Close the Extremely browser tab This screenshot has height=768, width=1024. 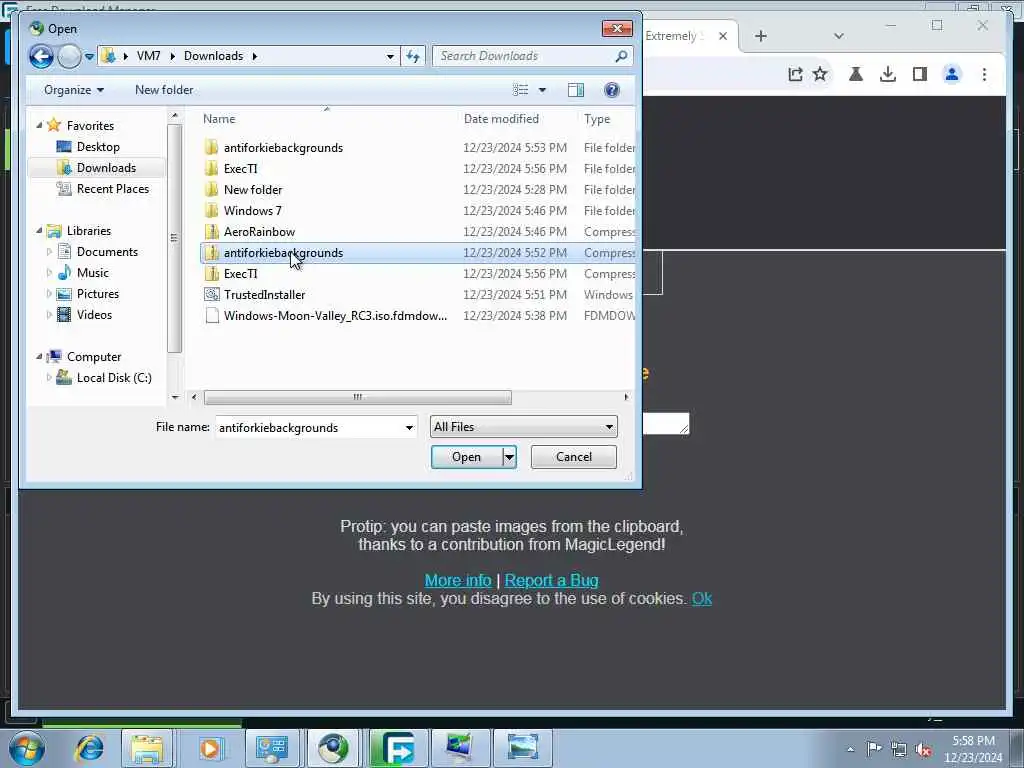coord(723,36)
